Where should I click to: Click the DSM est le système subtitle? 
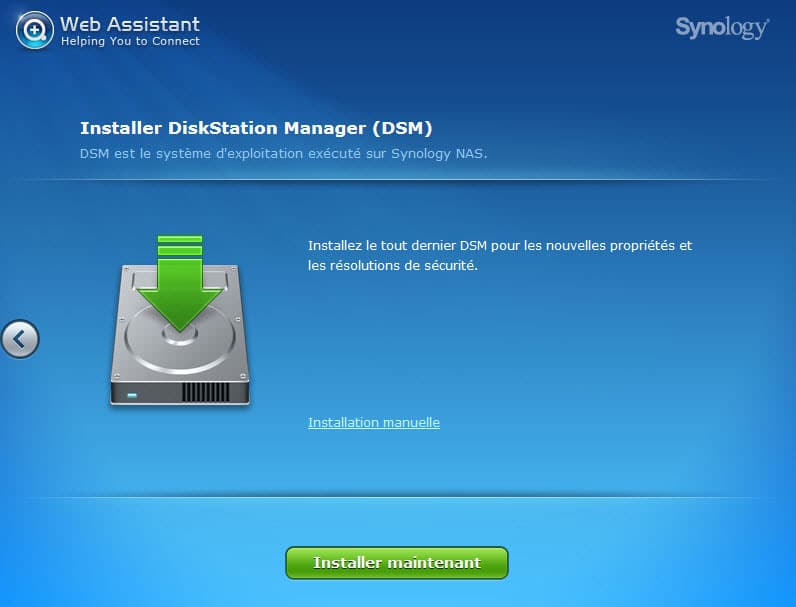283,153
